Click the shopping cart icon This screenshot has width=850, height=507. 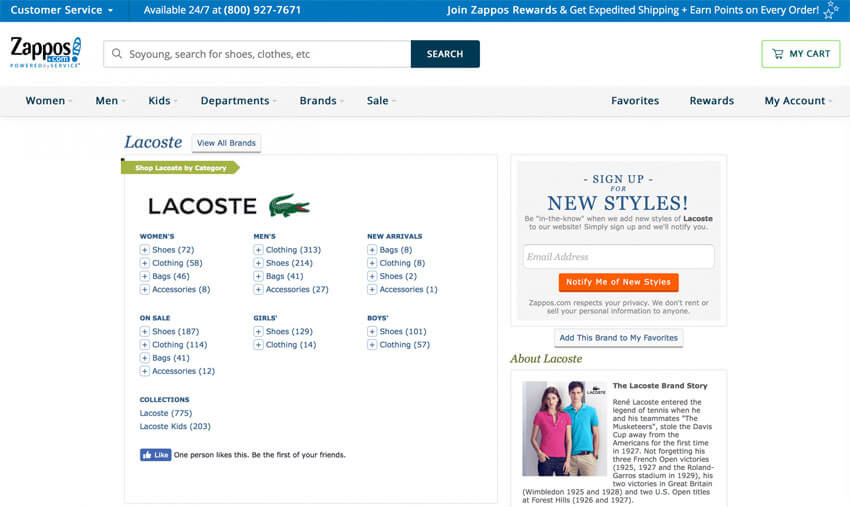(778, 54)
